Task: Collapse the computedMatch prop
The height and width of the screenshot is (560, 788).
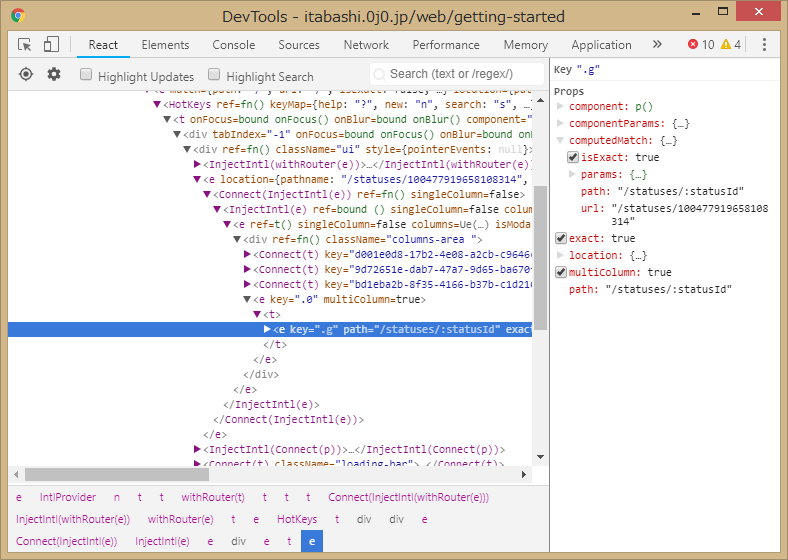Action: click(x=558, y=141)
